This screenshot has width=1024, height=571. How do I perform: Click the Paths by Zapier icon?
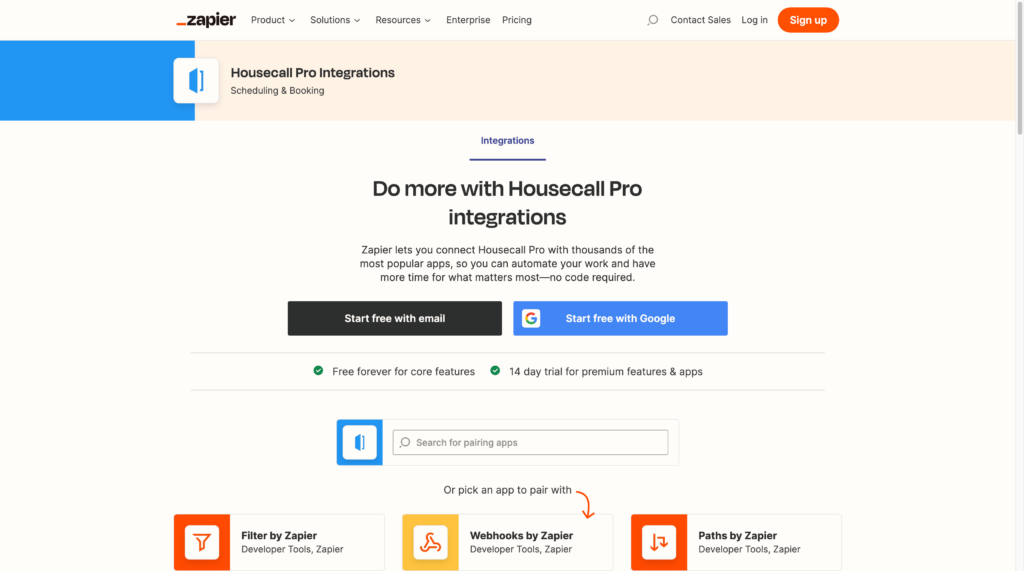[x=659, y=542]
